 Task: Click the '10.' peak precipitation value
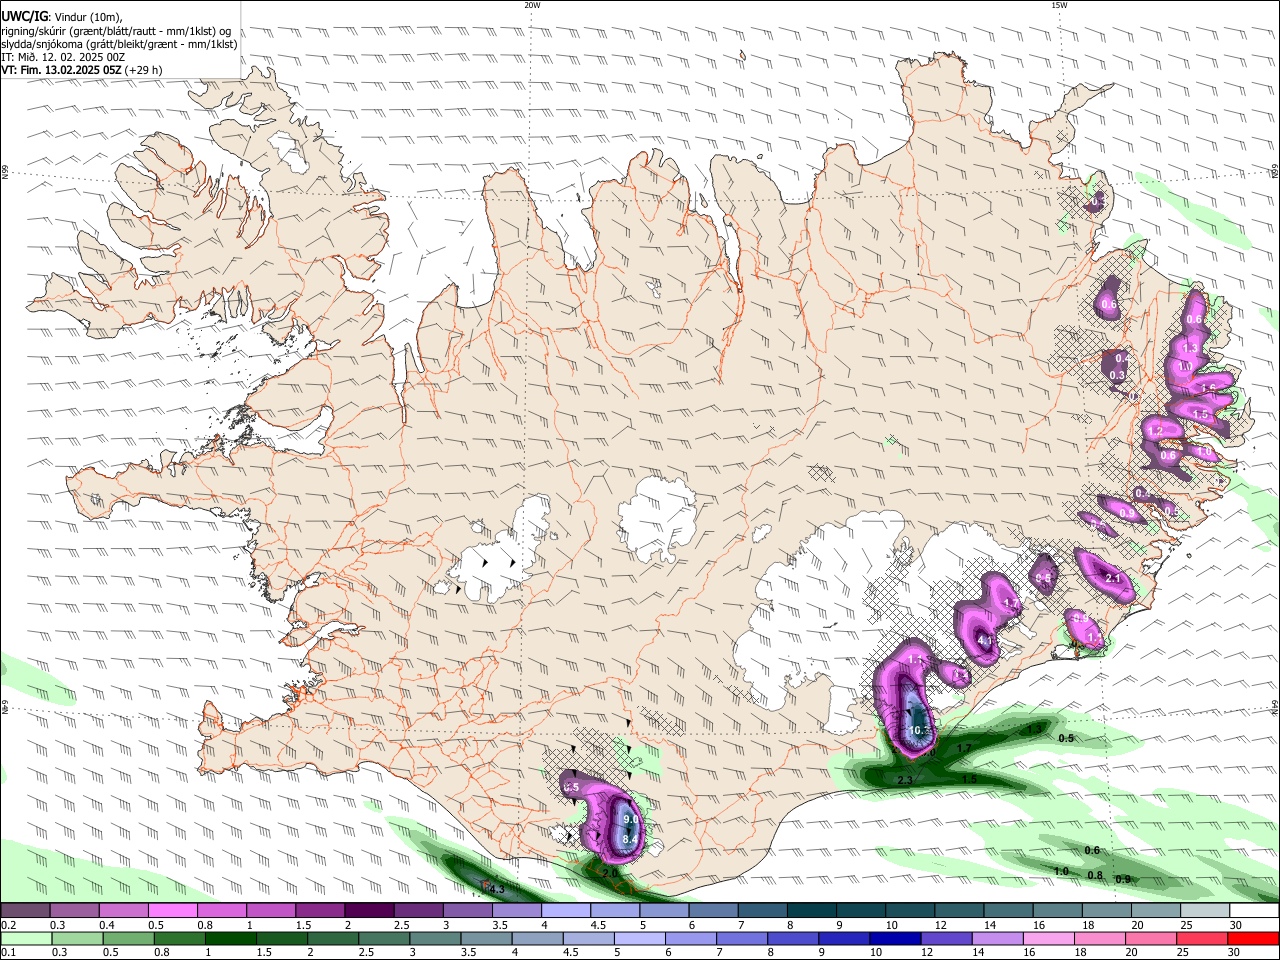pos(919,730)
